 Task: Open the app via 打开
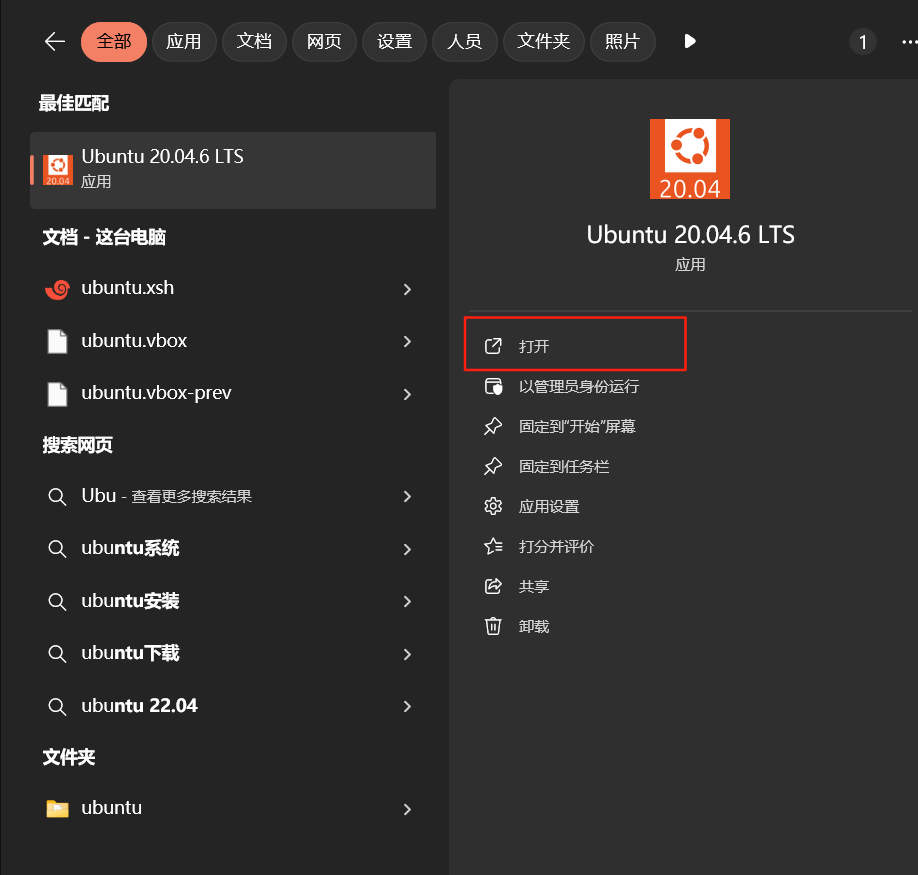click(575, 346)
